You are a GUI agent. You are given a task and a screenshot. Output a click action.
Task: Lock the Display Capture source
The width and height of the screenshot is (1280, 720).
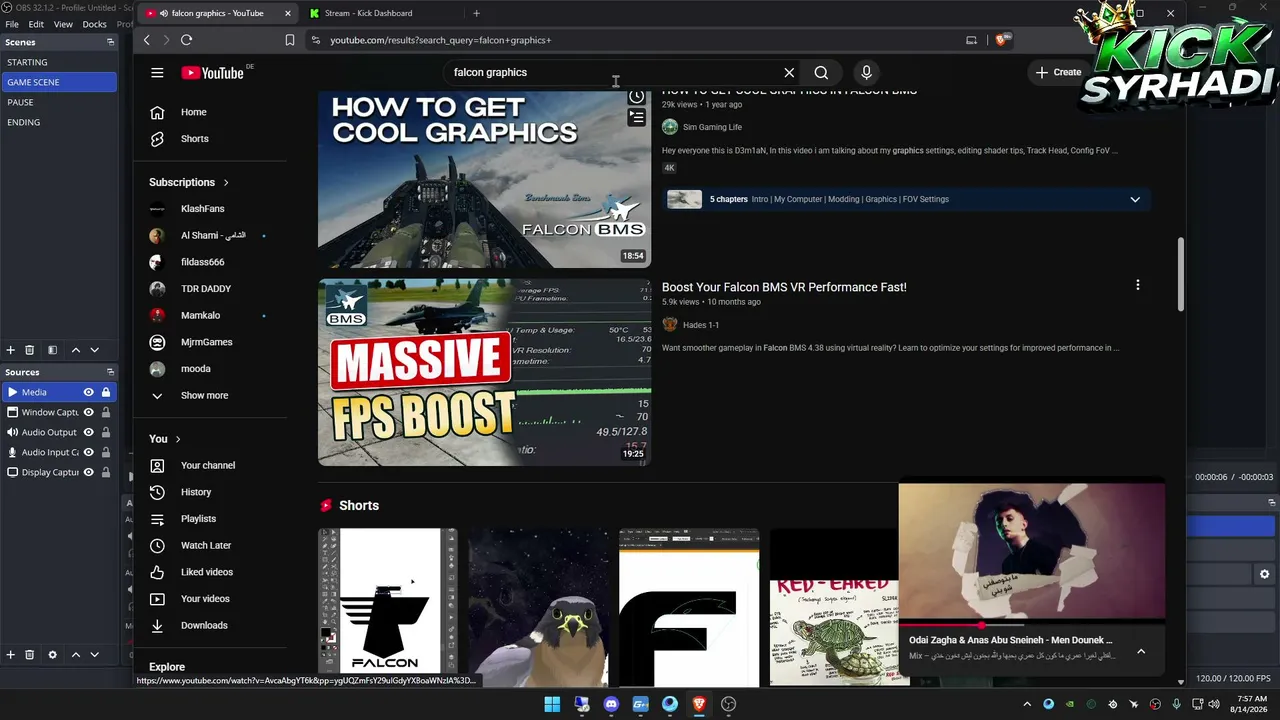click(106, 472)
